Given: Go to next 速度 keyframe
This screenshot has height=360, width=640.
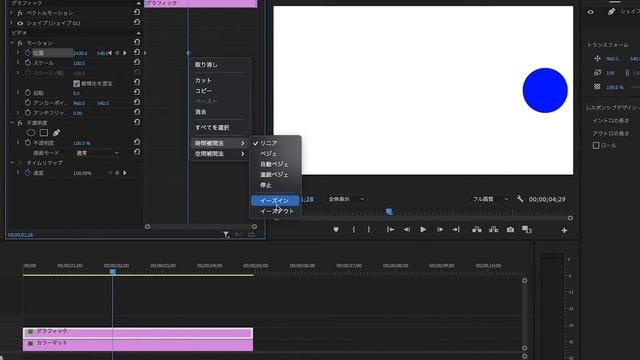Looking at the screenshot, I should [x=124, y=173].
